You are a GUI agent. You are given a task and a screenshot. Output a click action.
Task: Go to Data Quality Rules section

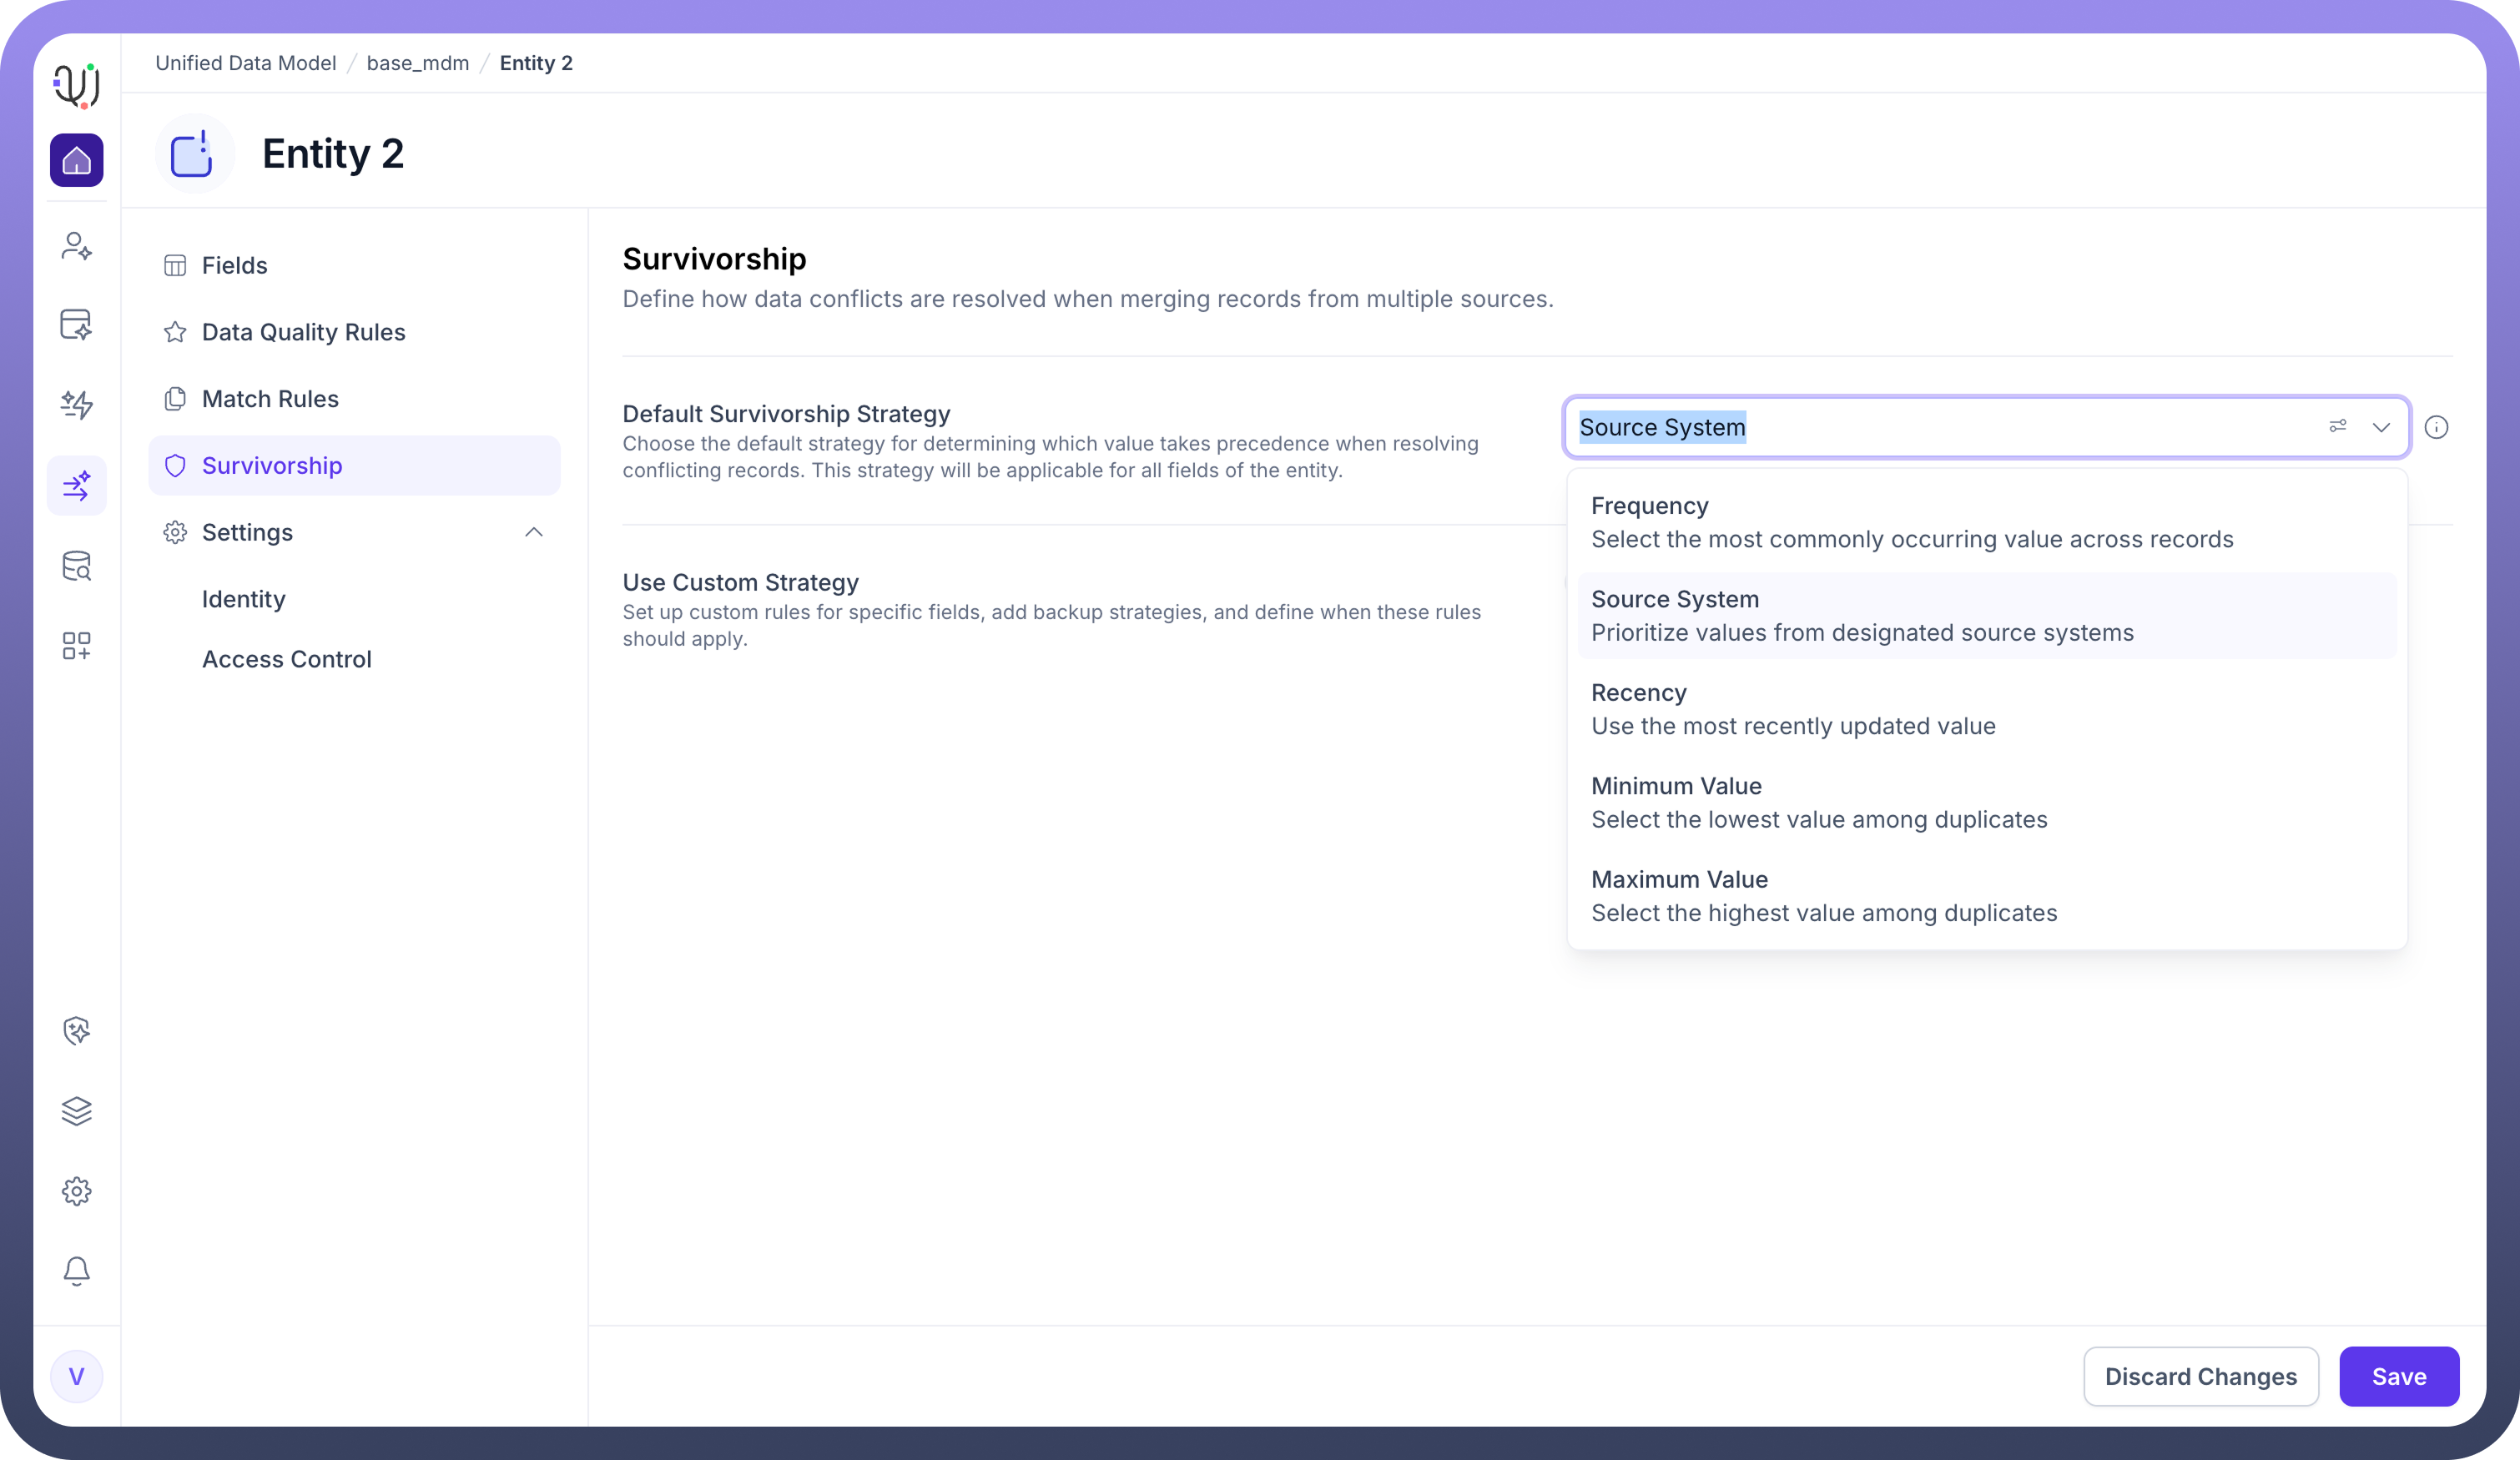click(303, 332)
